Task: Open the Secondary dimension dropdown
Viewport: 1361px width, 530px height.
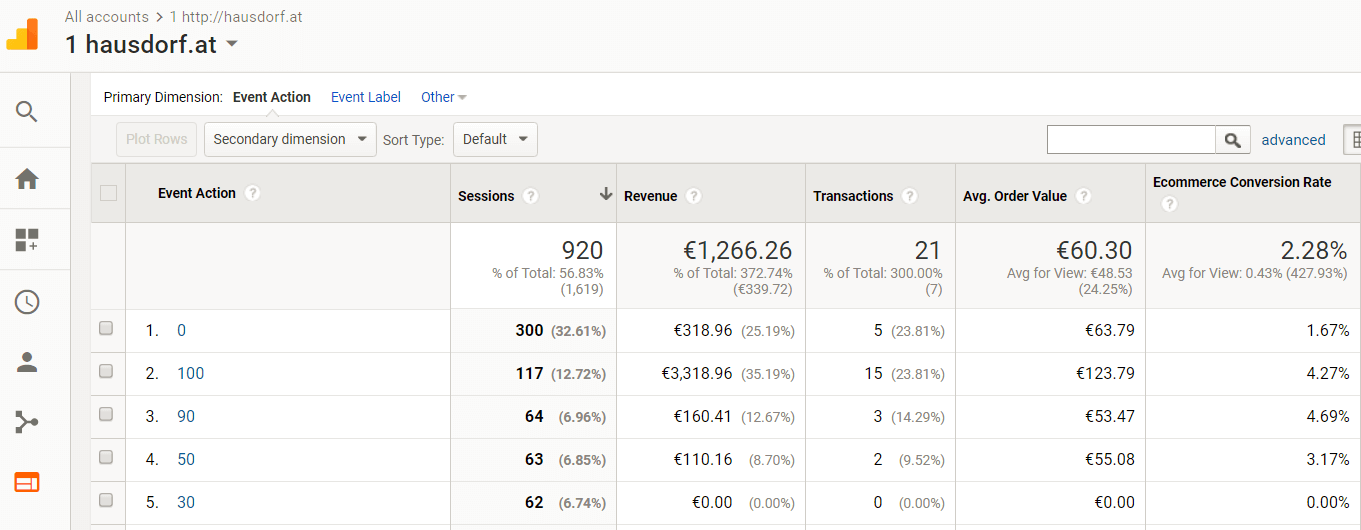Action: click(x=290, y=139)
